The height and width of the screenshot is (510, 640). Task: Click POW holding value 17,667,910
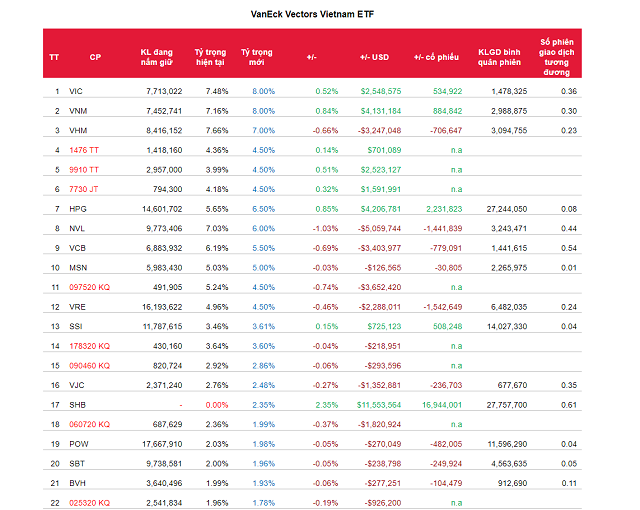162,444
